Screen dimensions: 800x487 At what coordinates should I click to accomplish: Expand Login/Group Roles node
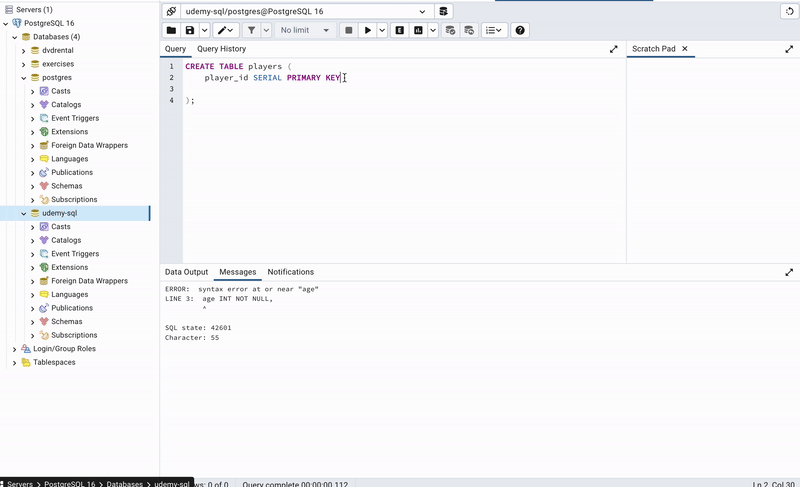(14, 349)
